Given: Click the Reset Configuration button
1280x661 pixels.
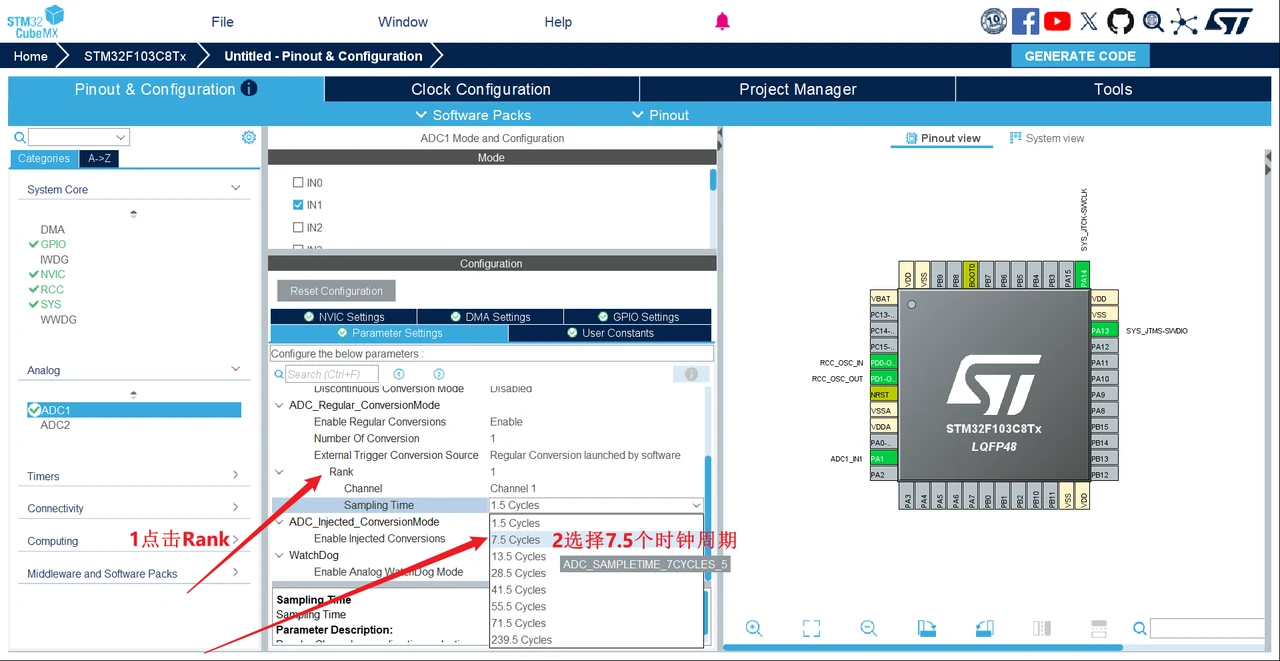Looking at the screenshot, I should point(336,291).
